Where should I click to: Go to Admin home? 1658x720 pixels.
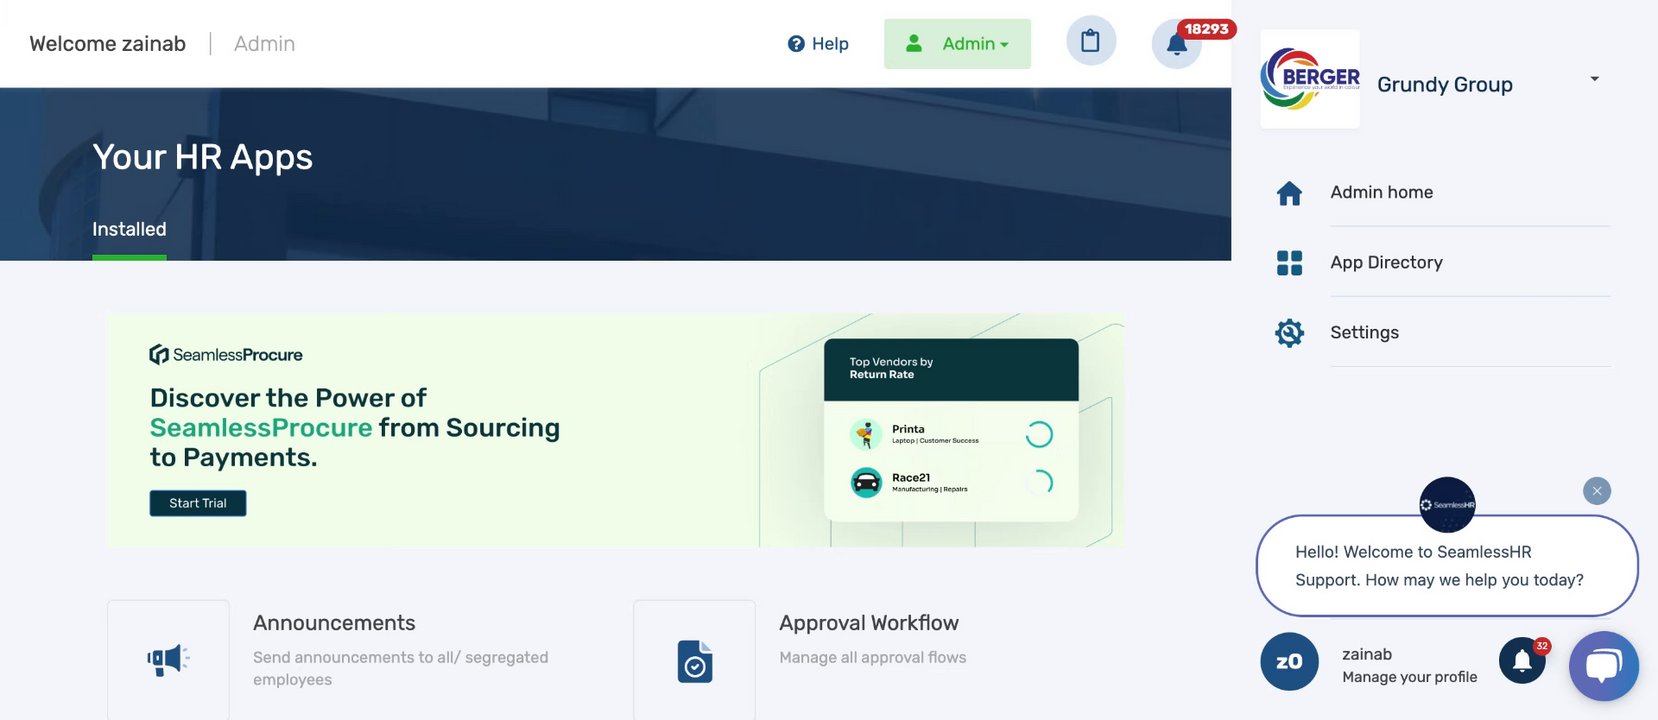tap(1381, 192)
